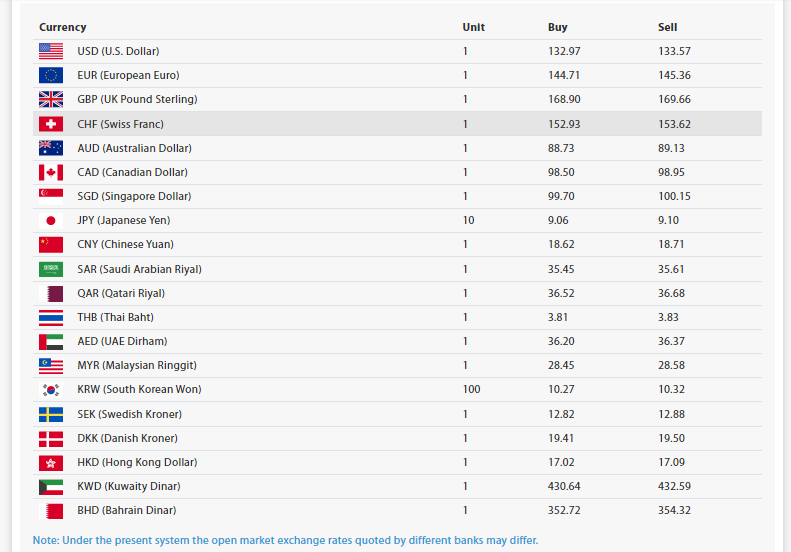Click the U.S. flag icon
Viewport: 791px width, 552px height.
[51, 51]
